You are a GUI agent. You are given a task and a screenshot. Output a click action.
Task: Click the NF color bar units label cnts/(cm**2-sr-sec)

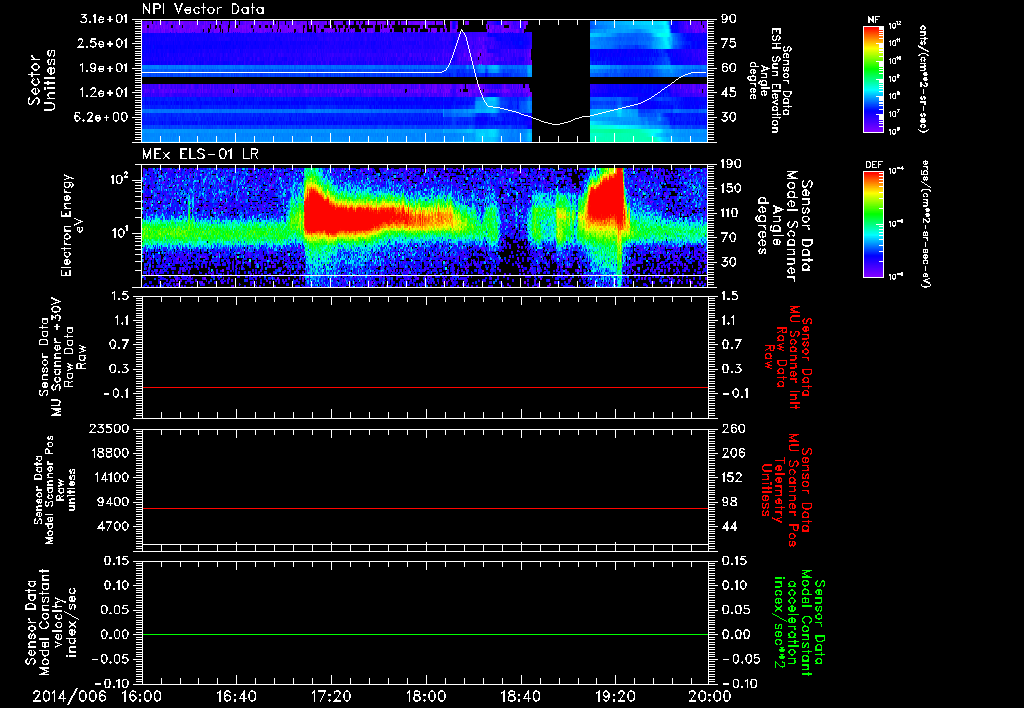923,79
